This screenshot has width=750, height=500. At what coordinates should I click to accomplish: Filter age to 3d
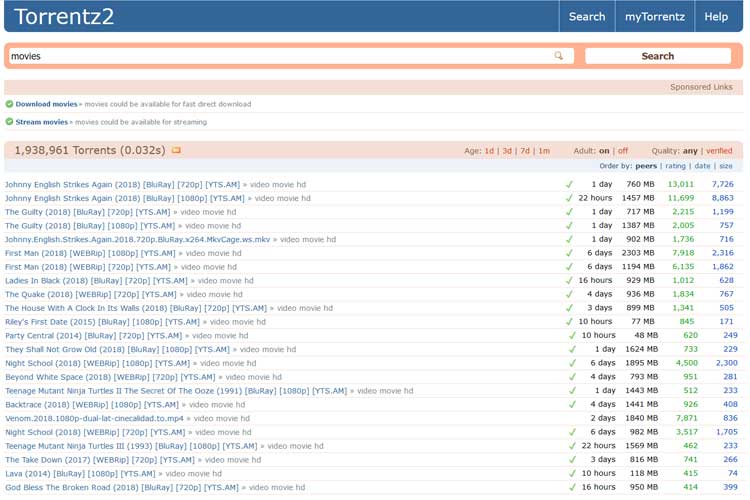click(x=507, y=151)
